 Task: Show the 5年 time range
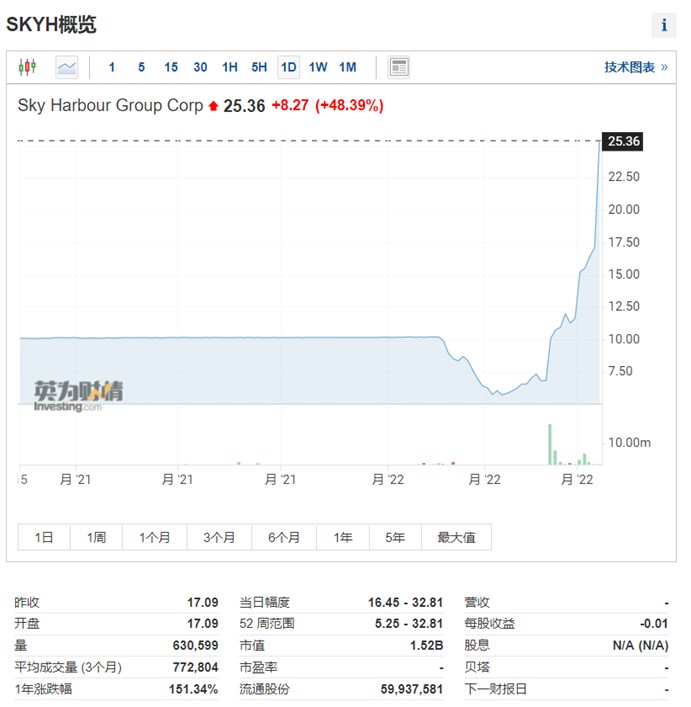point(395,537)
